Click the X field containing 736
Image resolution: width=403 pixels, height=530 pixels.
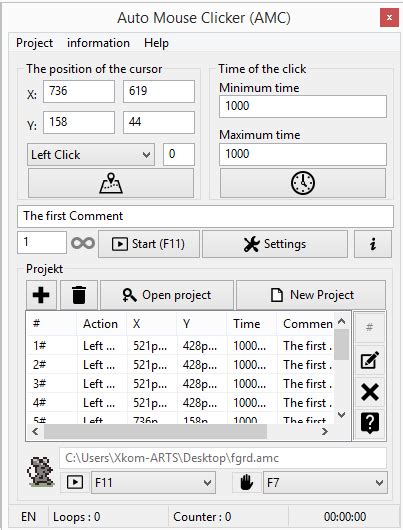click(x=79, y=91)
